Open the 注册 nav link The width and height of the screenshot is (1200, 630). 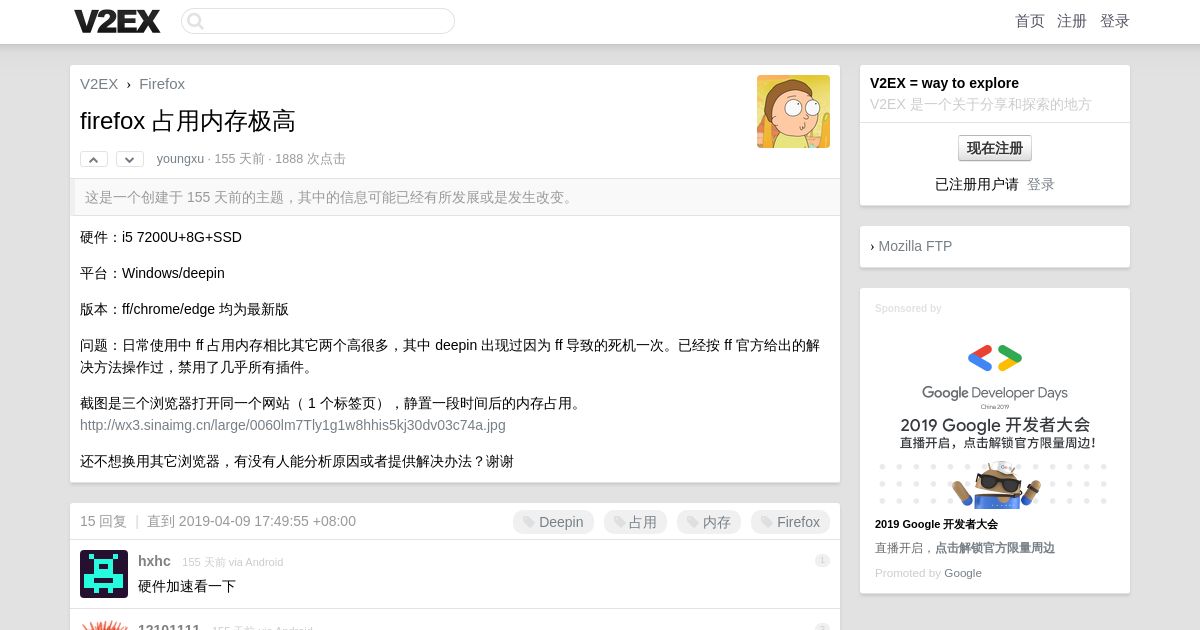(x=1072, y=21)
